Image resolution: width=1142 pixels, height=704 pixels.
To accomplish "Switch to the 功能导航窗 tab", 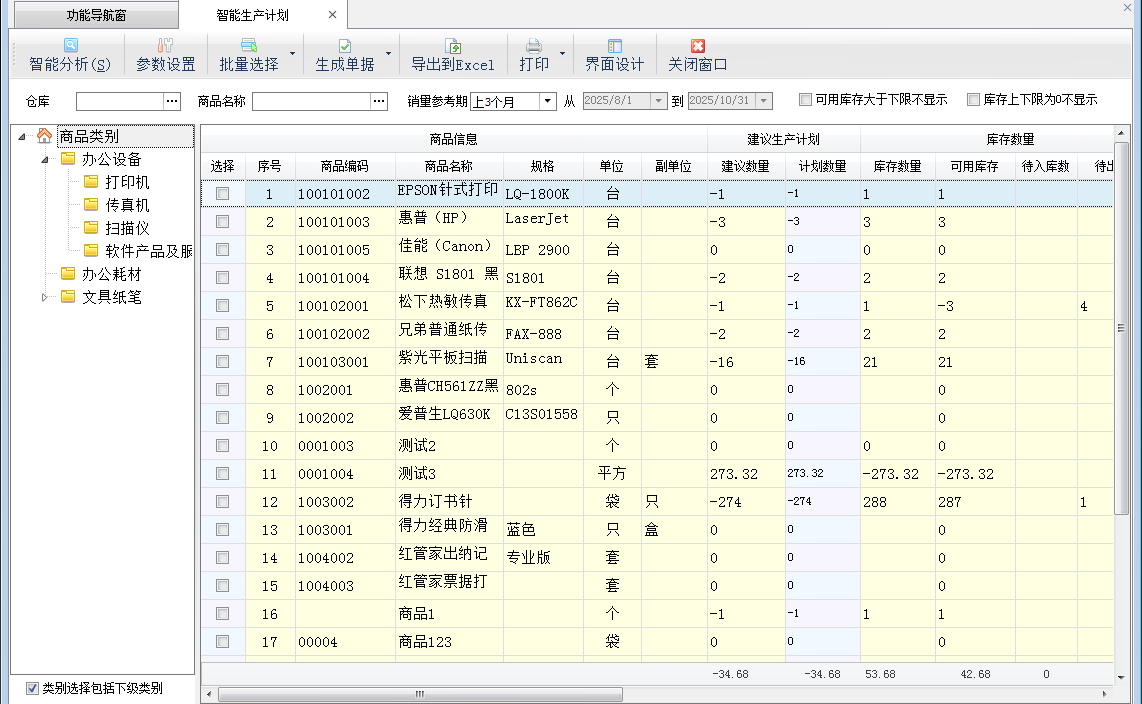I will [97, 16].
